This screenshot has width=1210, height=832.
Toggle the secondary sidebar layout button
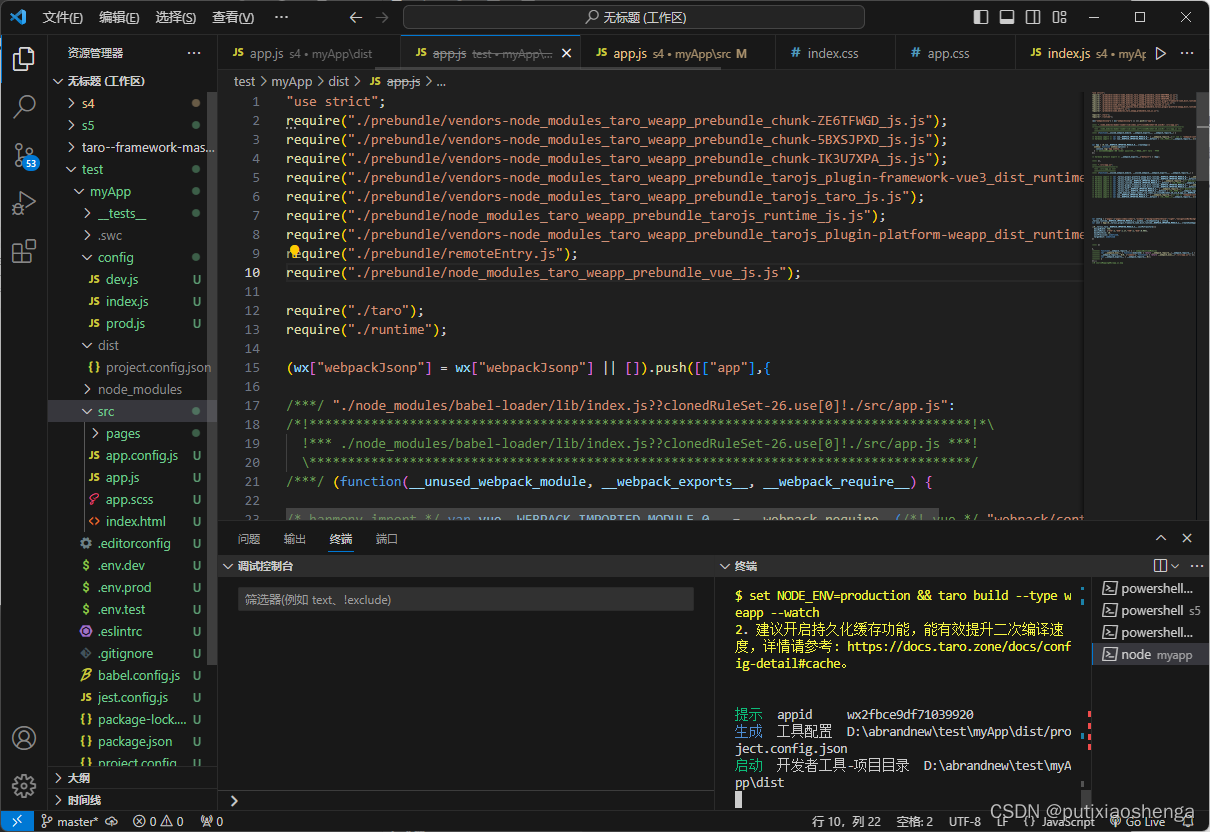tap(1033, 17)
